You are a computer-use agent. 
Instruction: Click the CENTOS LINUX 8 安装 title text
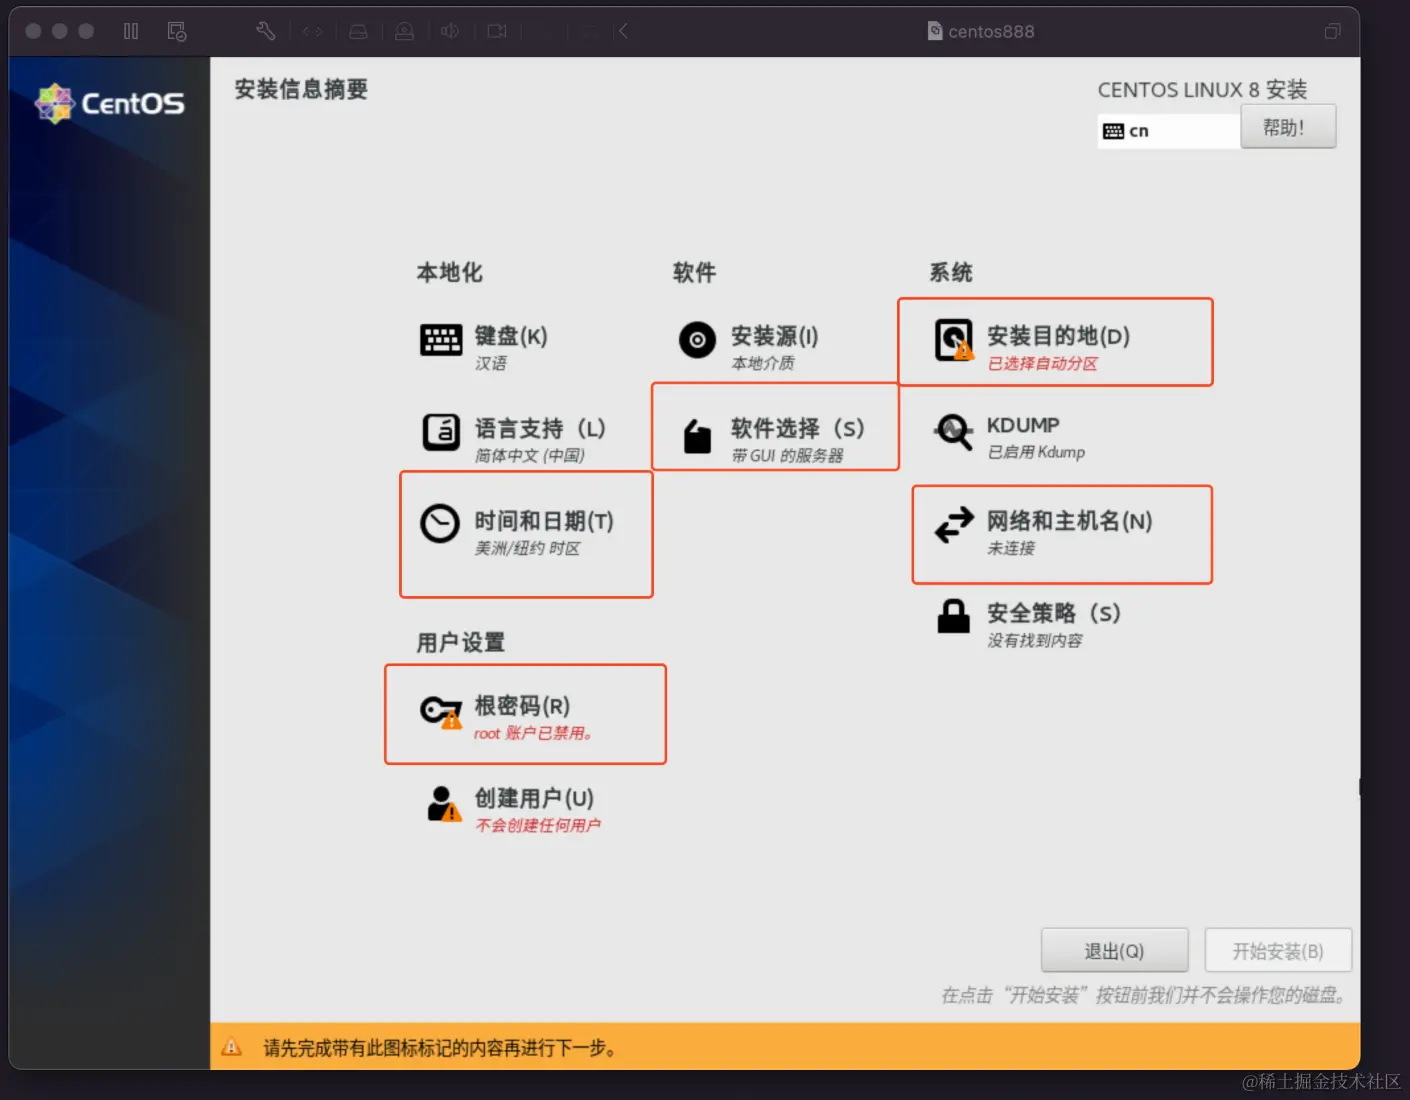pos(1202,89)
